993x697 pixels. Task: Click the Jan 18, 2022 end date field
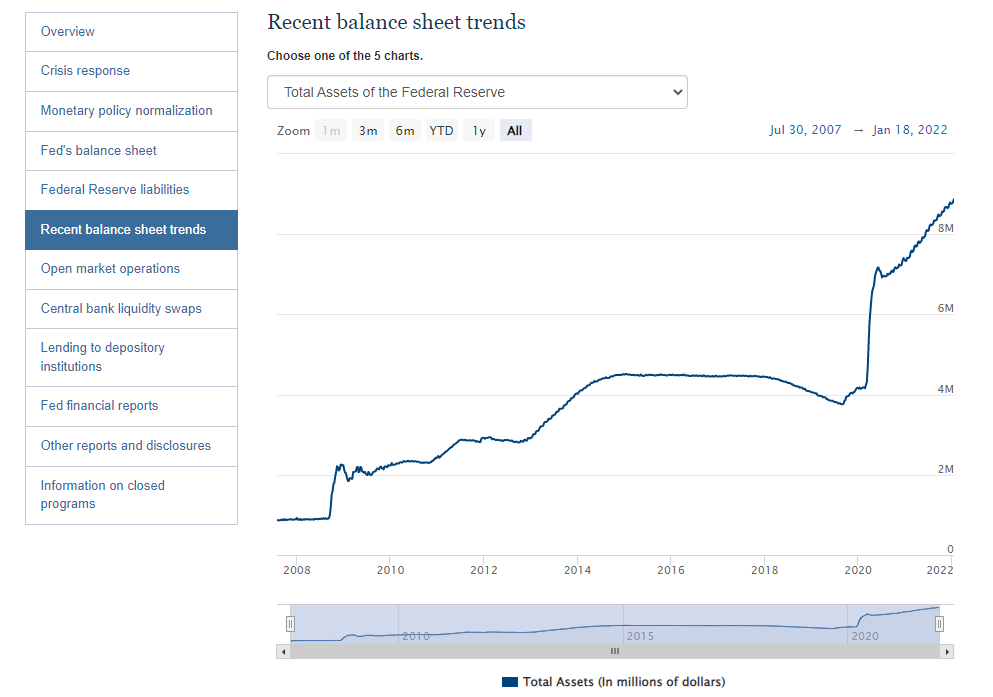coord(909,130)
